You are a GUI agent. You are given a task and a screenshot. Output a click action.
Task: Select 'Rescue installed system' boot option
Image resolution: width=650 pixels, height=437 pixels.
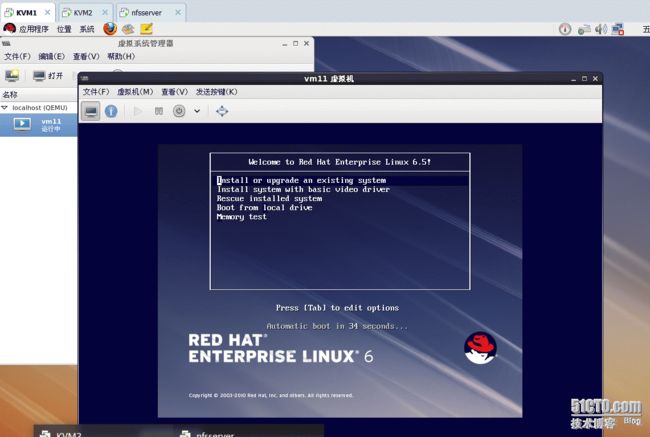pos(269,199)
